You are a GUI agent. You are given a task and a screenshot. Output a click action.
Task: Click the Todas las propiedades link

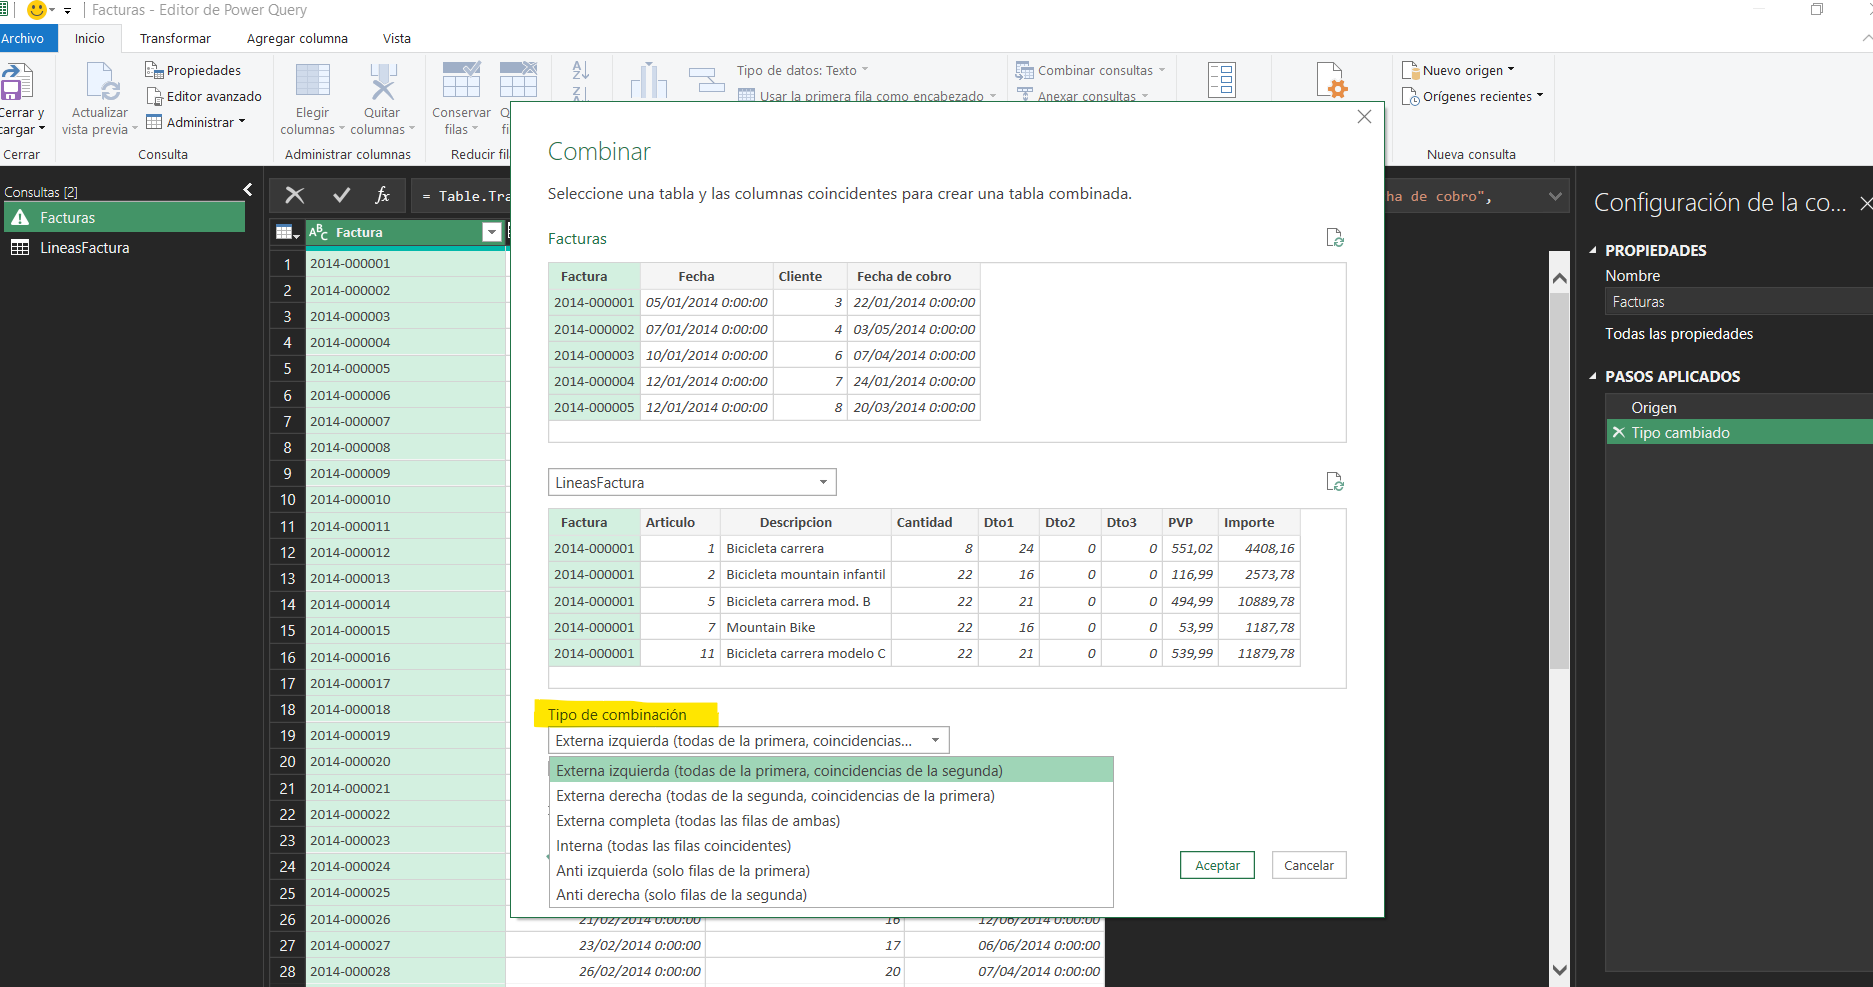pos(1679,333)
